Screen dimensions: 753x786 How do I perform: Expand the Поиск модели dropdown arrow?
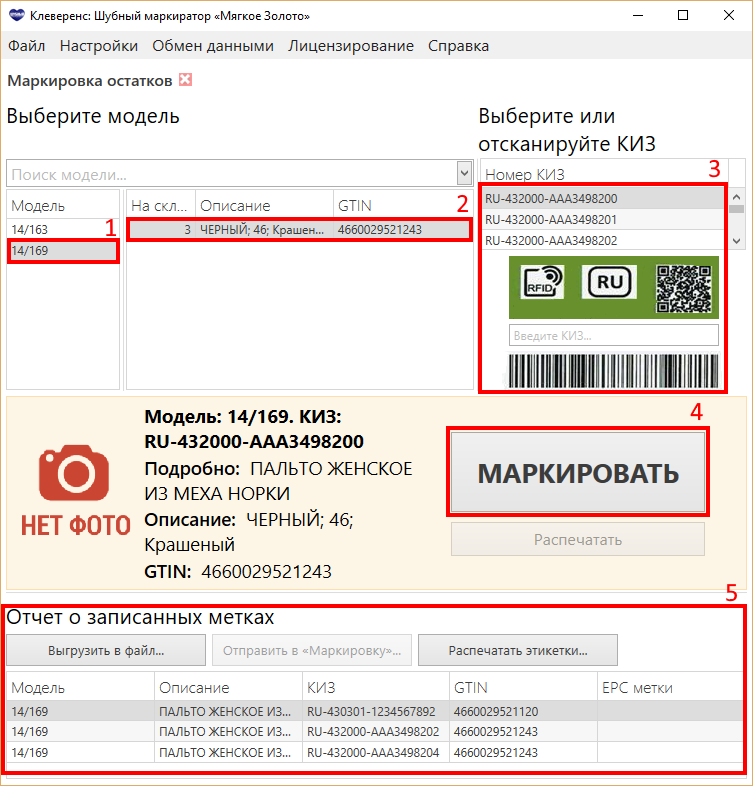[x=465, y=173]
